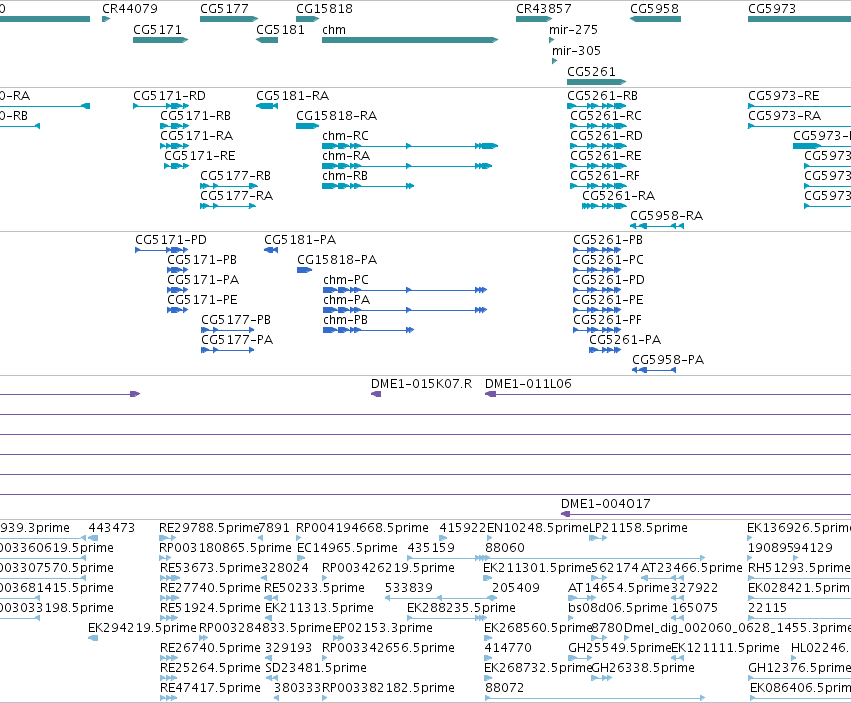Click EST SD23481.5prime

pos(315,668)
